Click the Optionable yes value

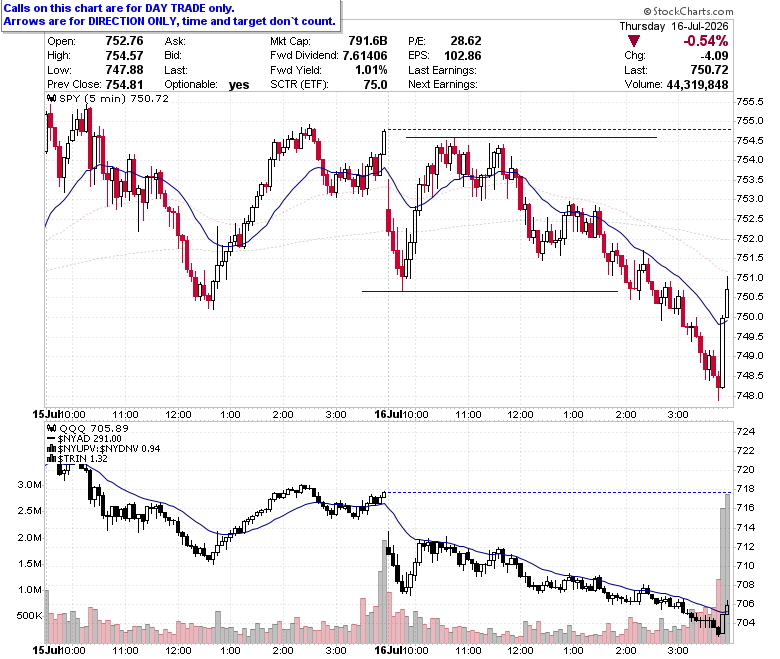[239, 85]
